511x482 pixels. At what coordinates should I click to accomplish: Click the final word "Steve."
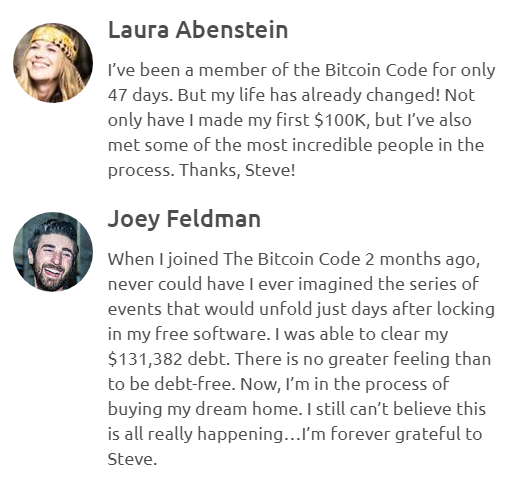[x=132, y=459]
